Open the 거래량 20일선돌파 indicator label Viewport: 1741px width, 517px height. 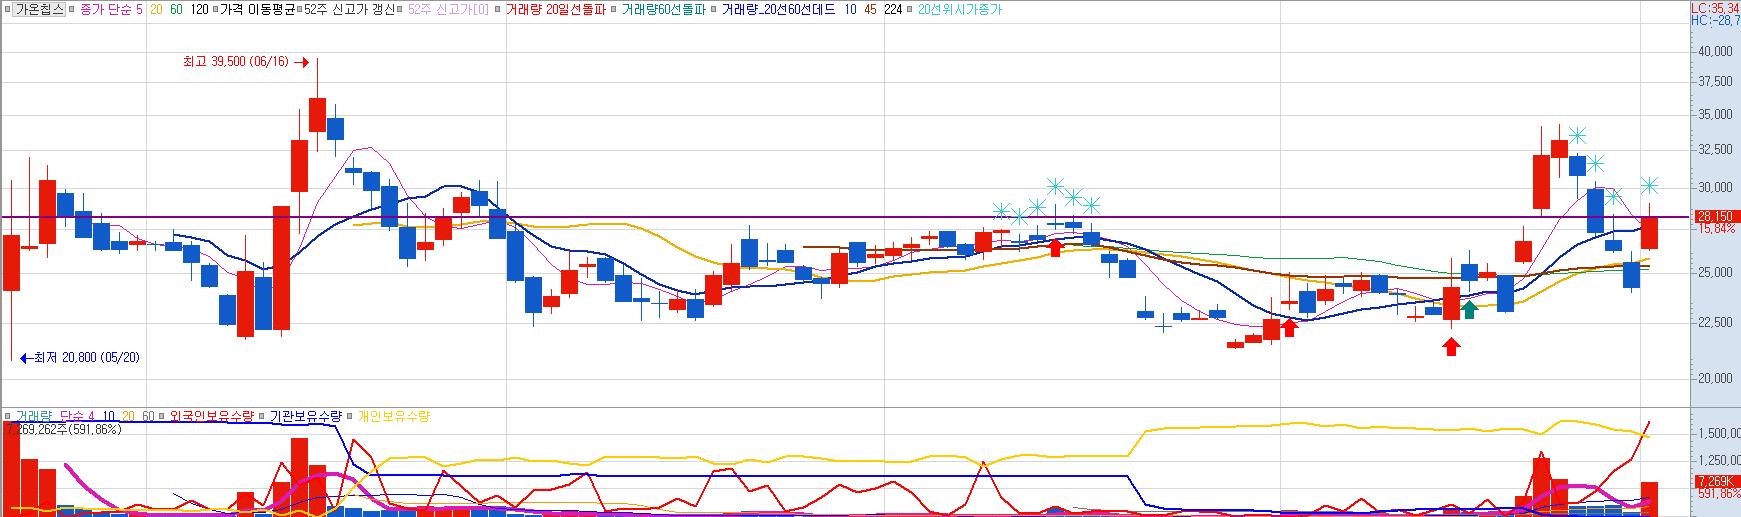pyautogui.click(x=556, y=9)
